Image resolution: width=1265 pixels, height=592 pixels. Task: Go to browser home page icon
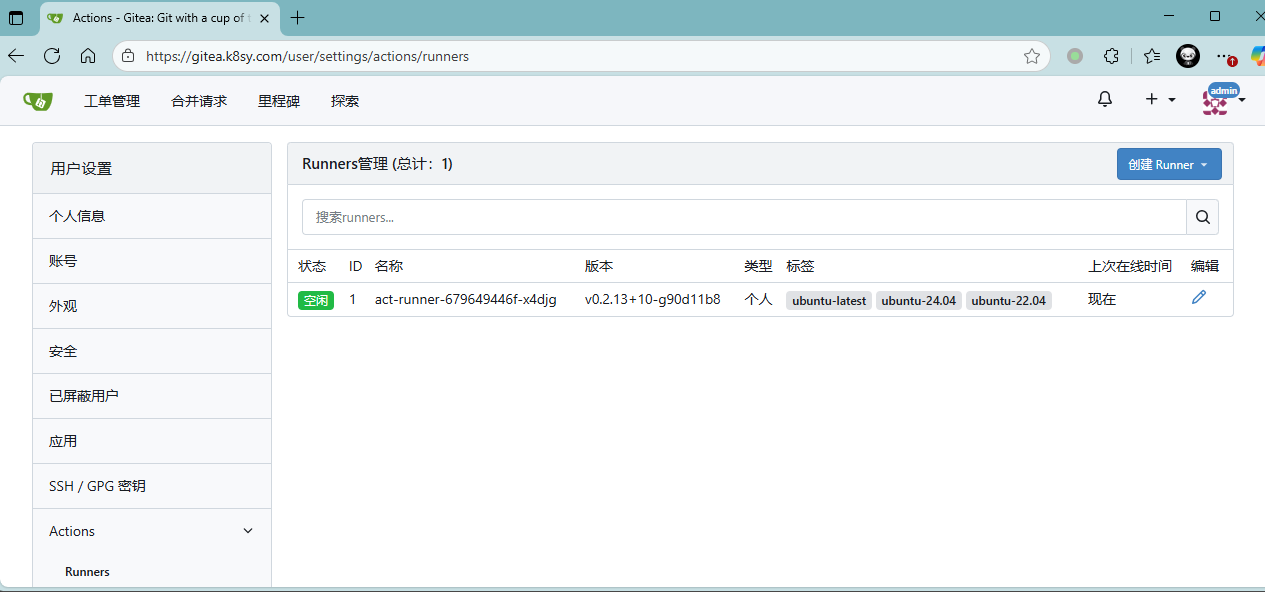88,56
